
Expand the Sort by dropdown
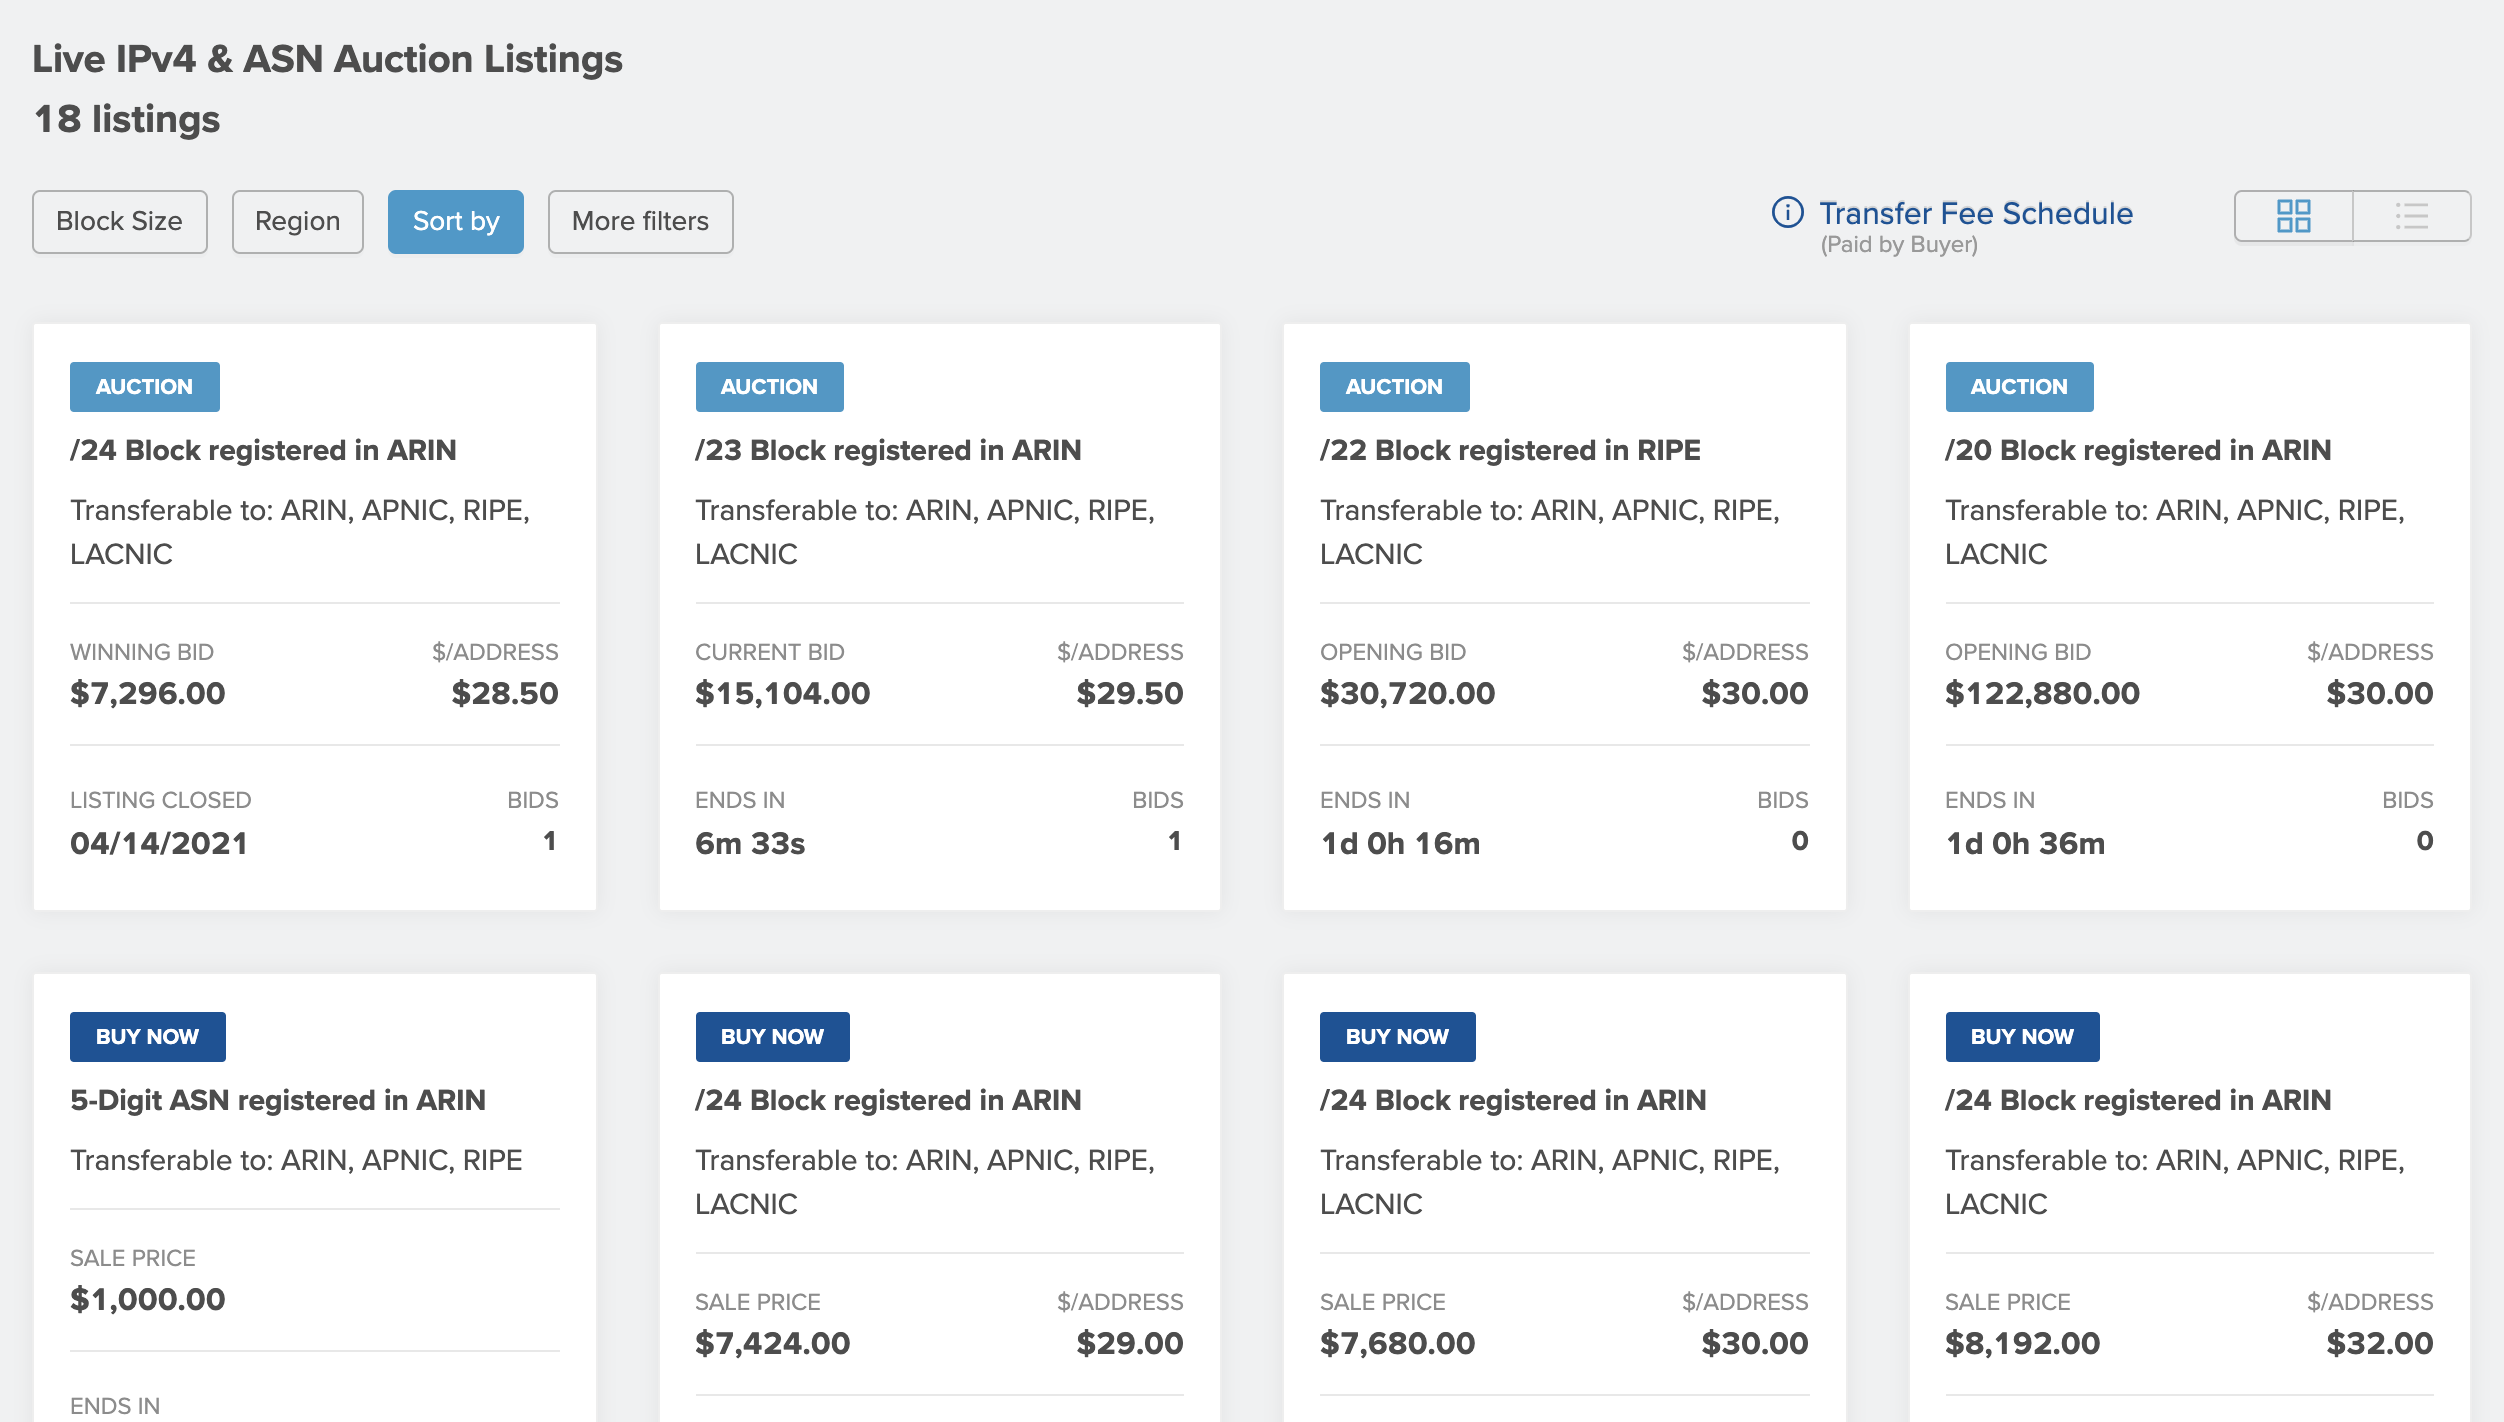tap(455, 221)
